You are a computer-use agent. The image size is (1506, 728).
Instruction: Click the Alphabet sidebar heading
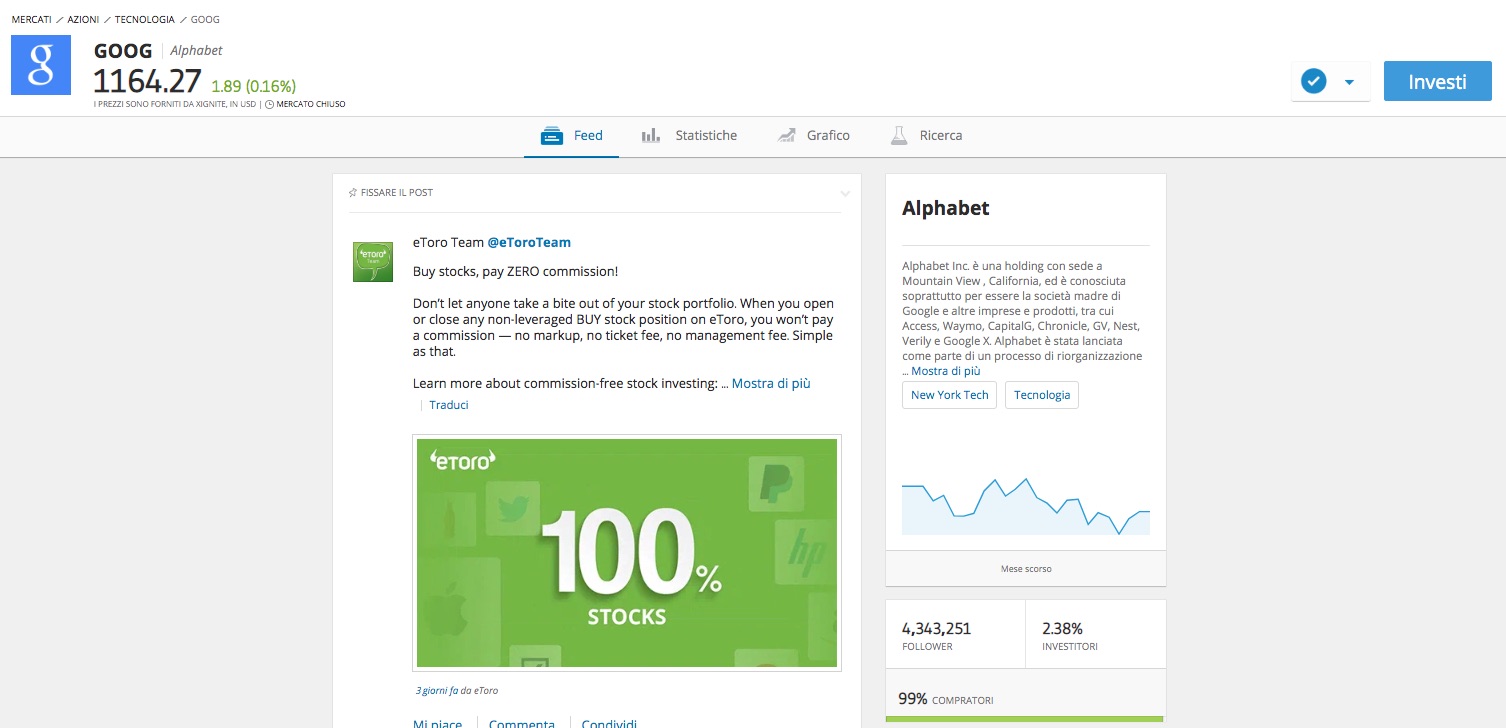pyautogui.click(x=945, y=208)
